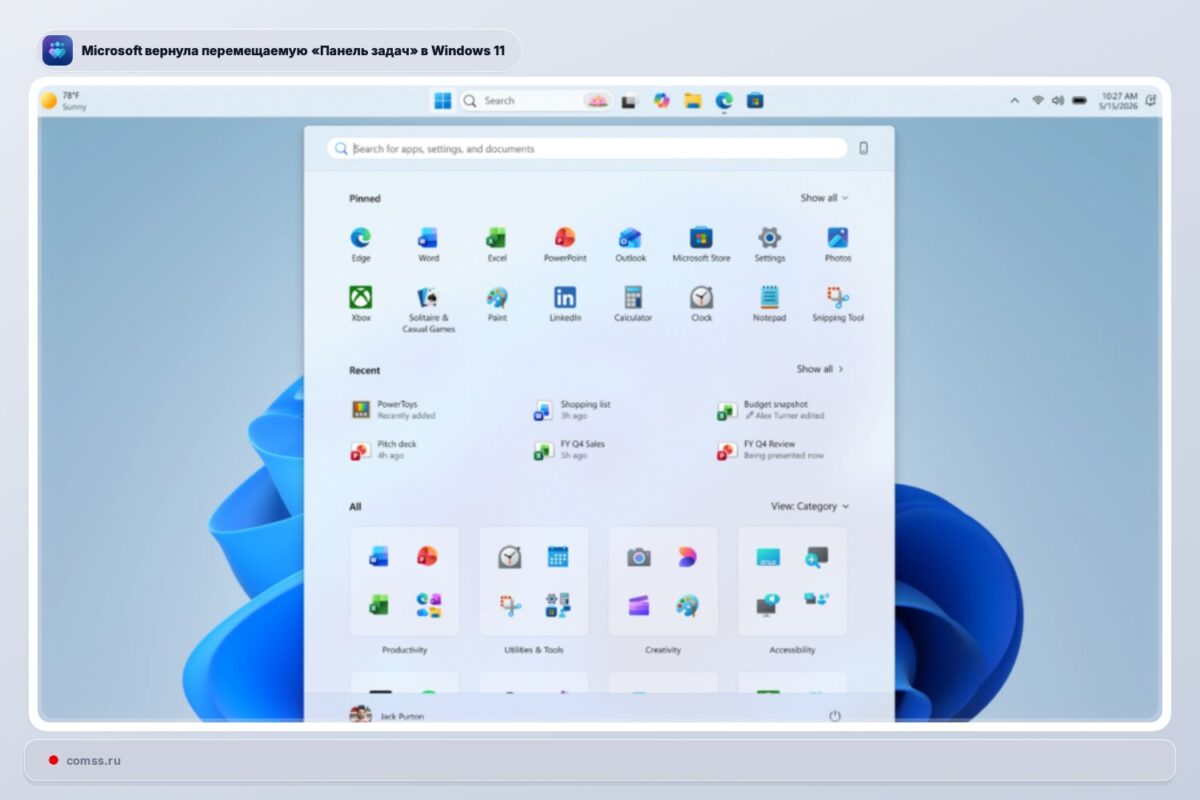
Task: Click the volume speaker icon in tray
Action: [x=1058, y=100]
